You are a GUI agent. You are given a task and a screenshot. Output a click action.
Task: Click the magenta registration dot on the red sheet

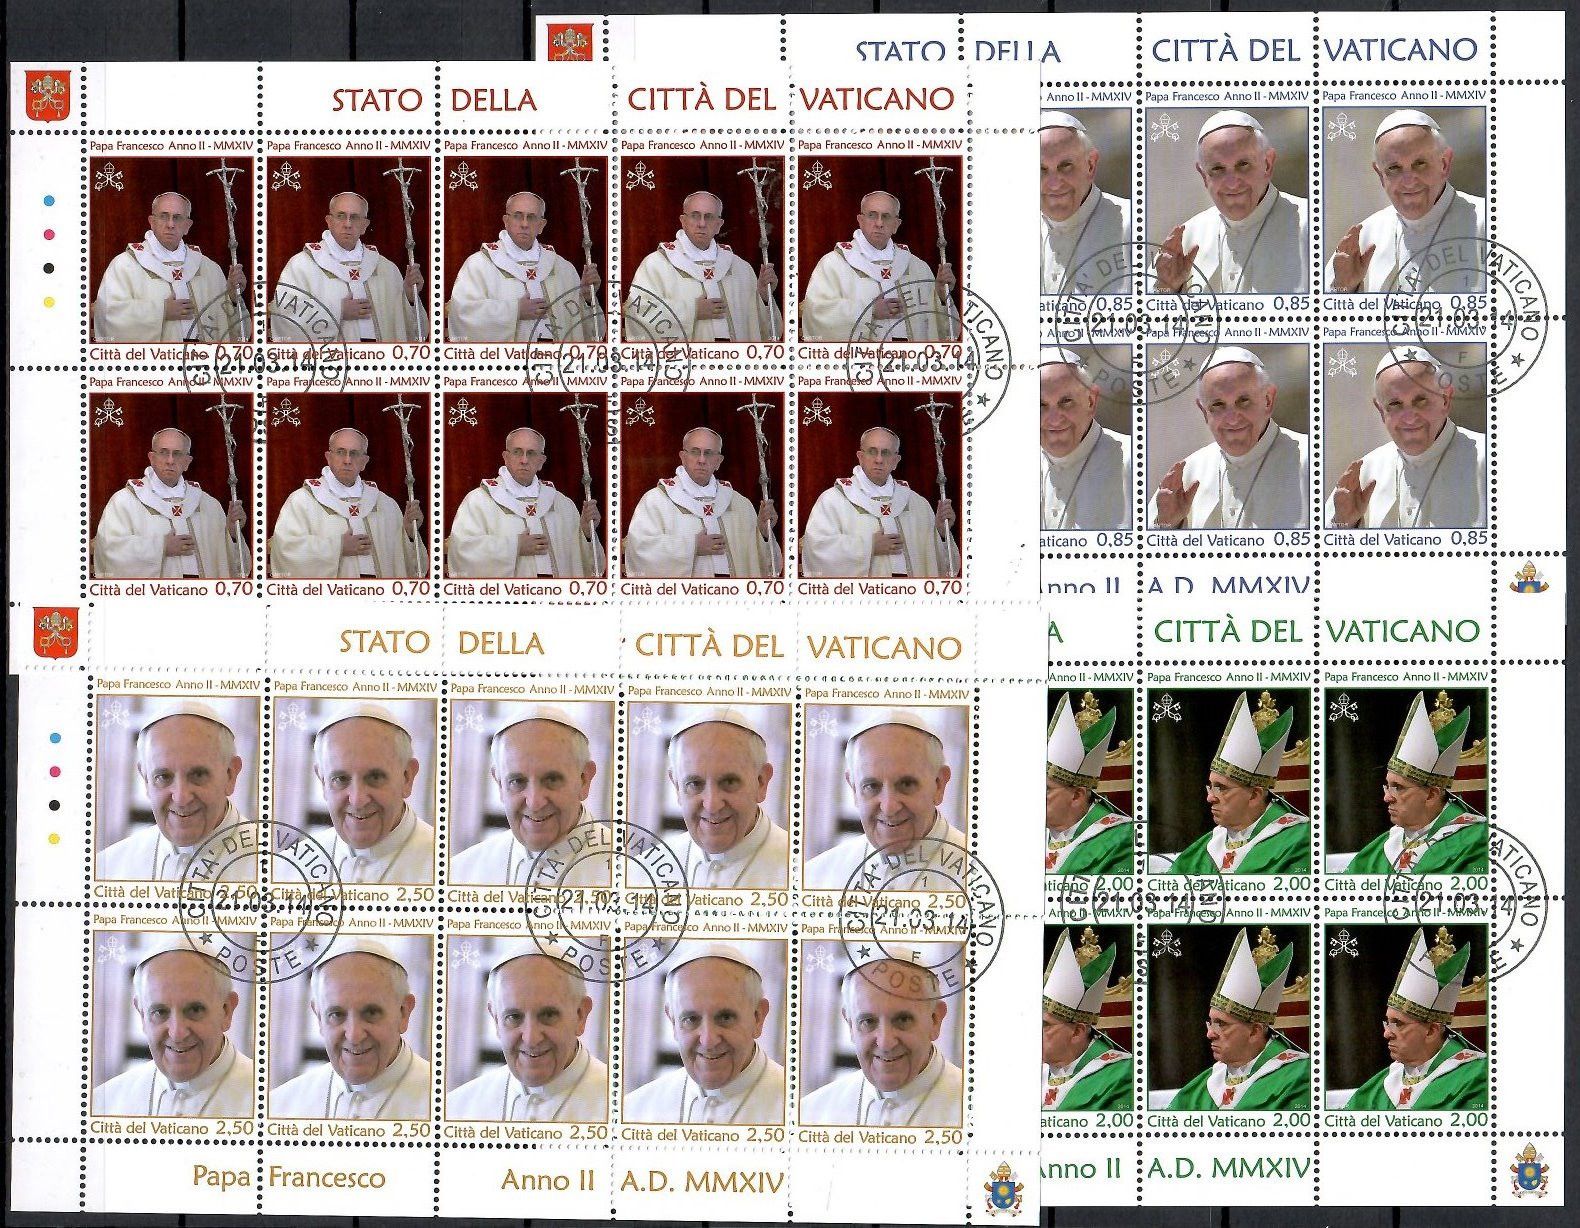click(47, 235)
